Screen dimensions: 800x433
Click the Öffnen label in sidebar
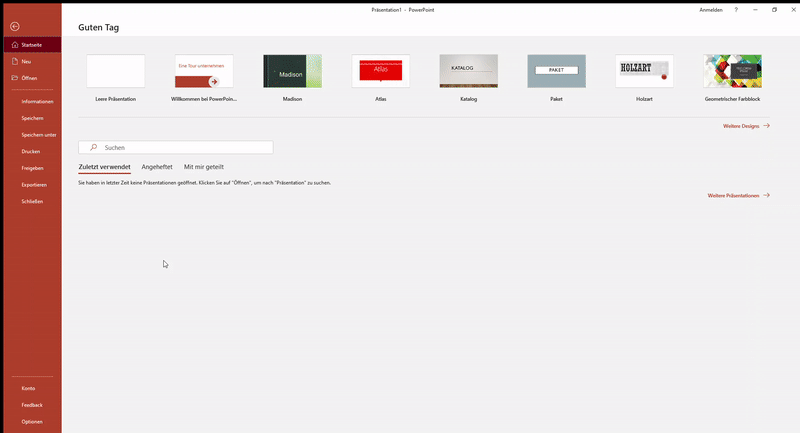click(29, 78)
